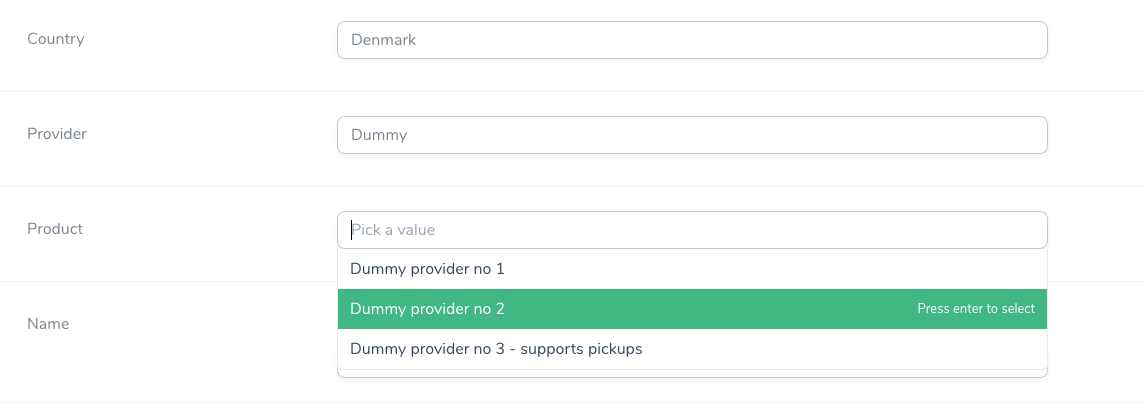Click right end of the Provider select box
This screenshot has width=1145, height=404.
(x=1030, y=135)
